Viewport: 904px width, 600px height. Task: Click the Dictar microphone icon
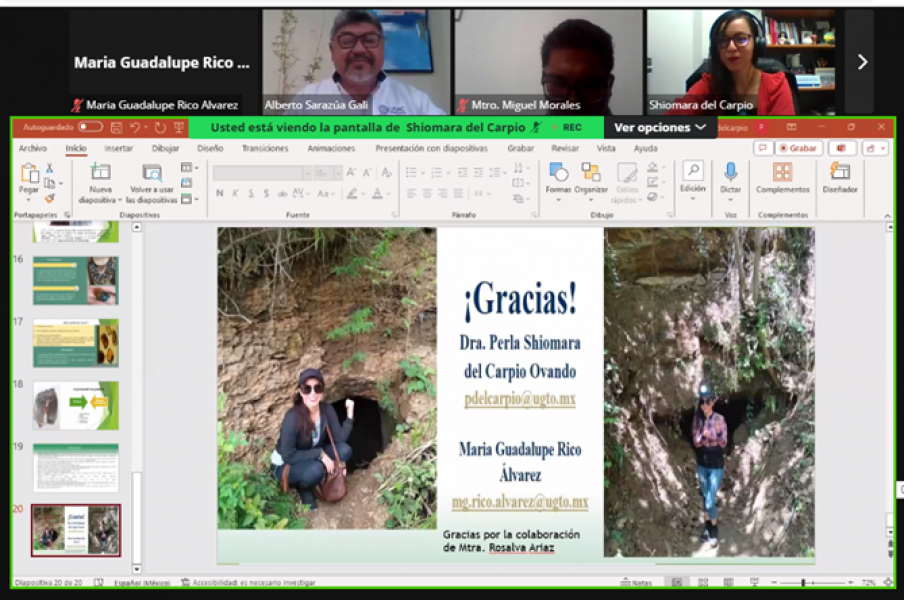pos(730,174)
